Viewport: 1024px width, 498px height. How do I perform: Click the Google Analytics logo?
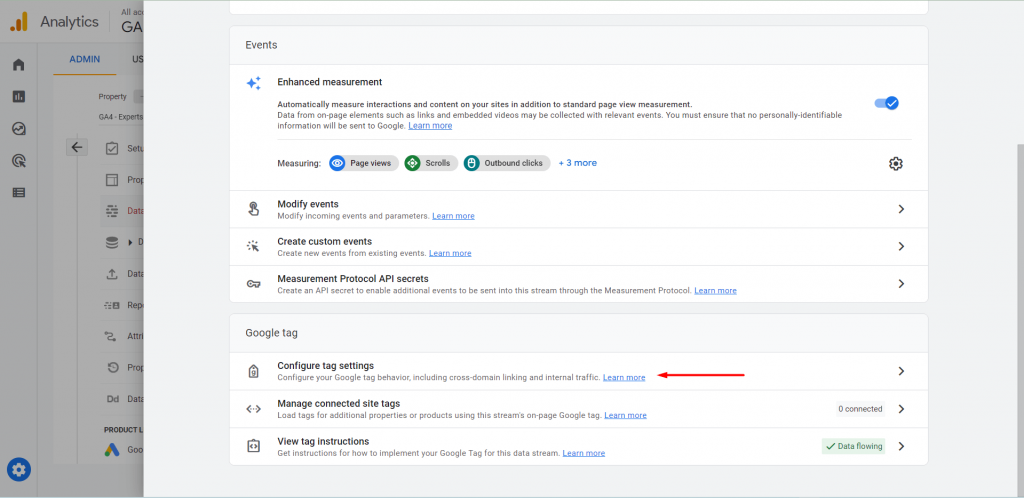19,22
